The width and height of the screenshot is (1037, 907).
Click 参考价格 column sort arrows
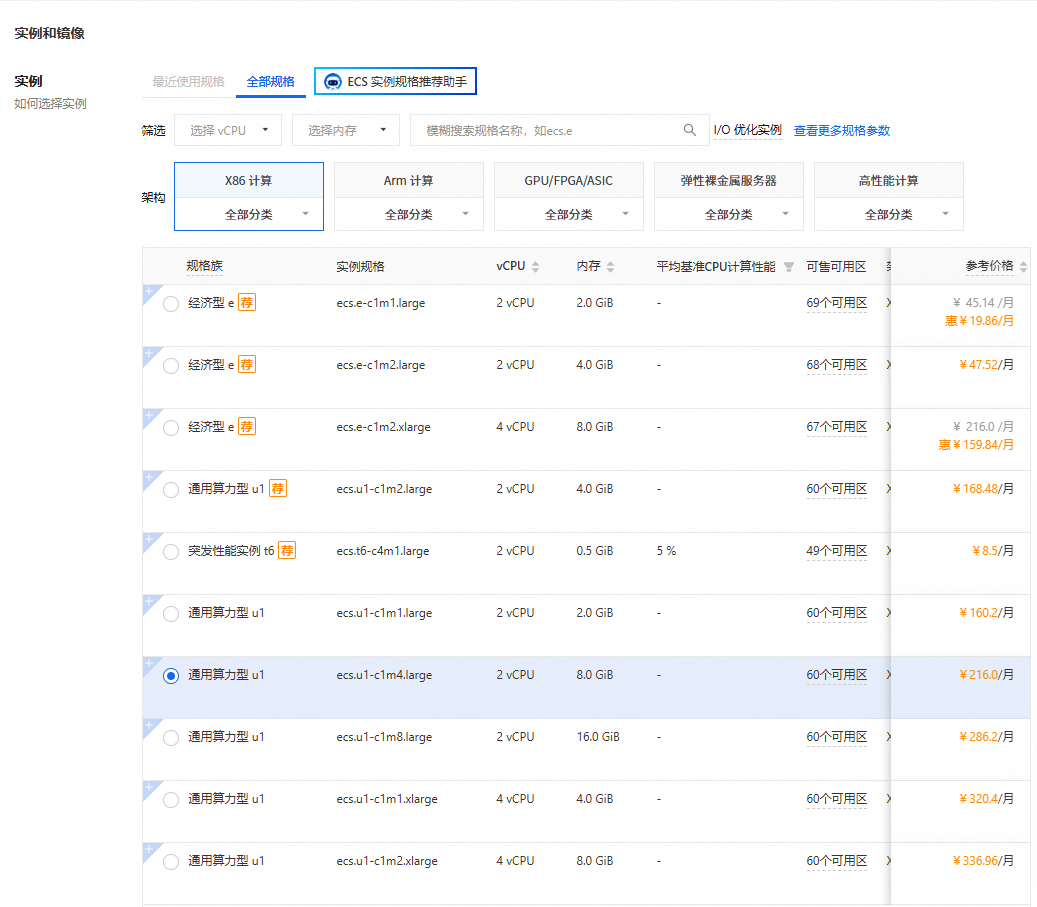(x=1023, y=267)
